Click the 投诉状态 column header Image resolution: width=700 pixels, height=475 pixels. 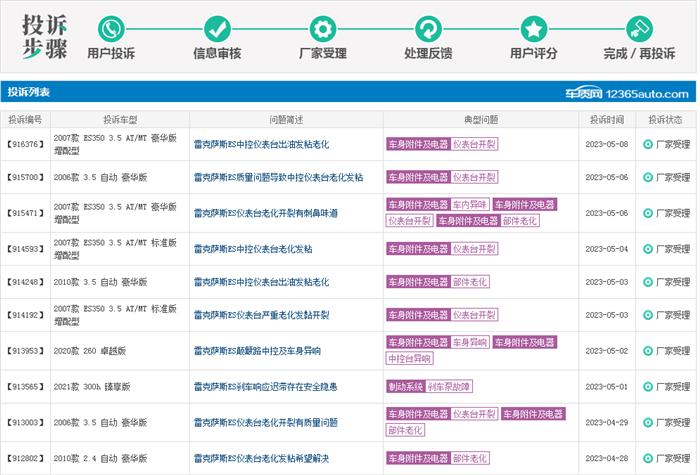(x=665, y=120)
